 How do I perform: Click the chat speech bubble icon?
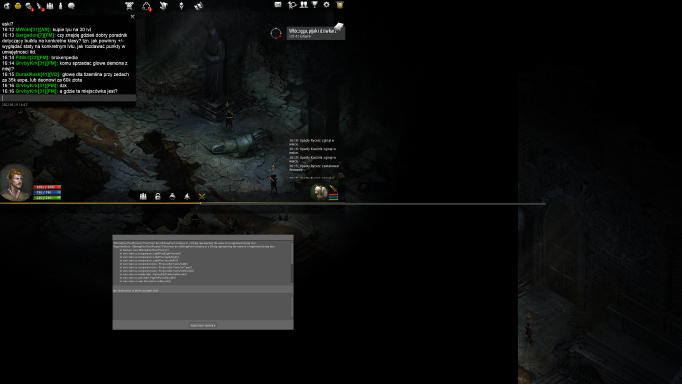(71, 6)
